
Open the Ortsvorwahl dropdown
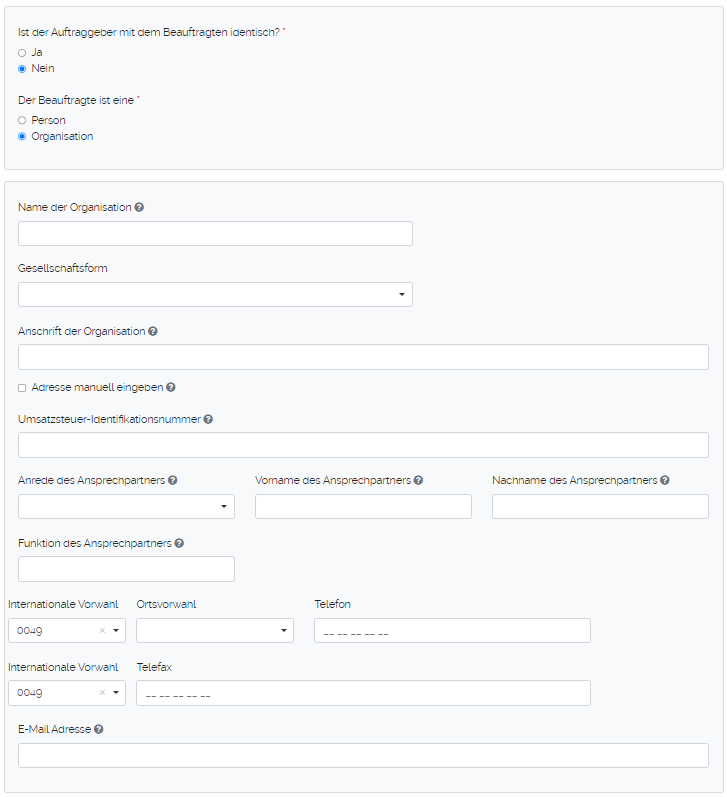click(x=215, y=630)
